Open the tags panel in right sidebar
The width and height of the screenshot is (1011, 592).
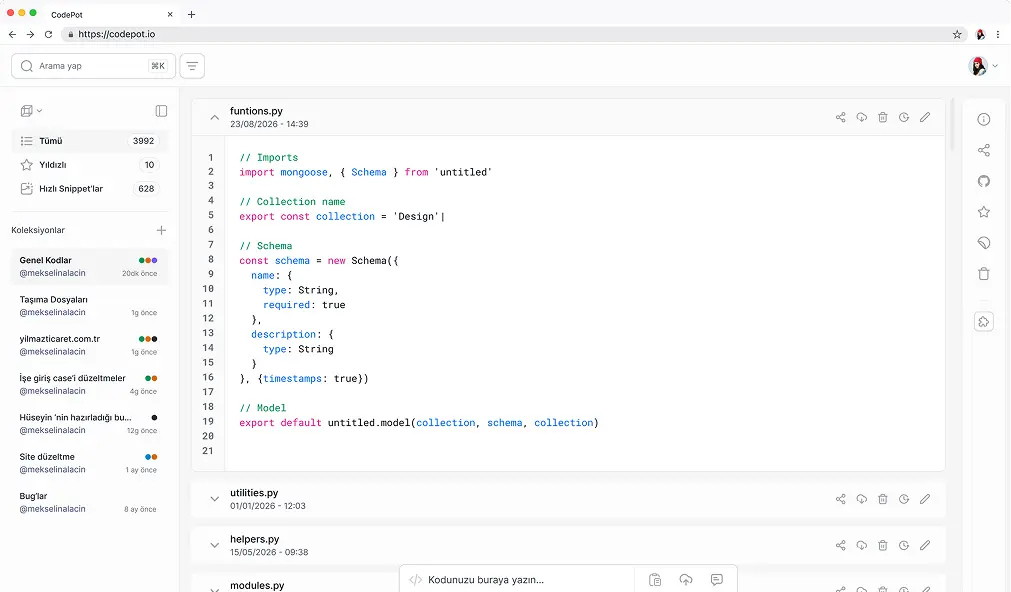click(x=984, y=242)
